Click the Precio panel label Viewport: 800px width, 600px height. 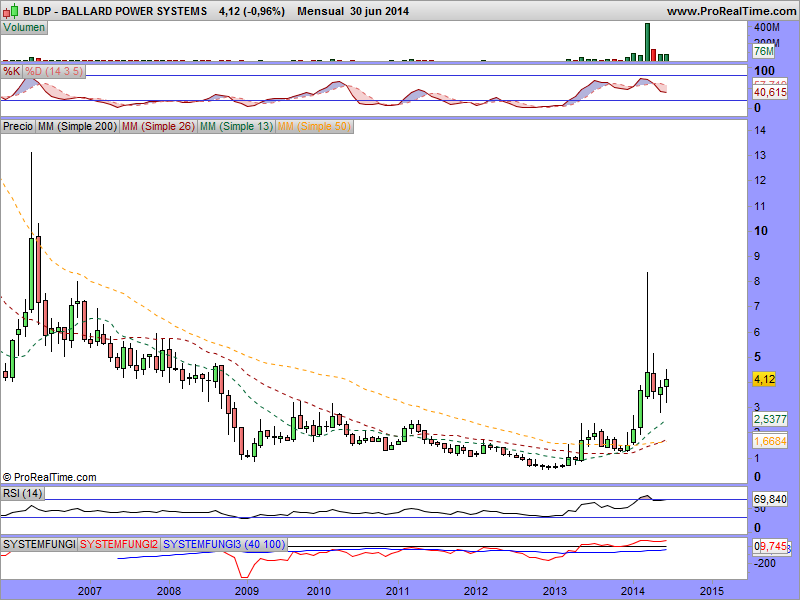(18, 126)
